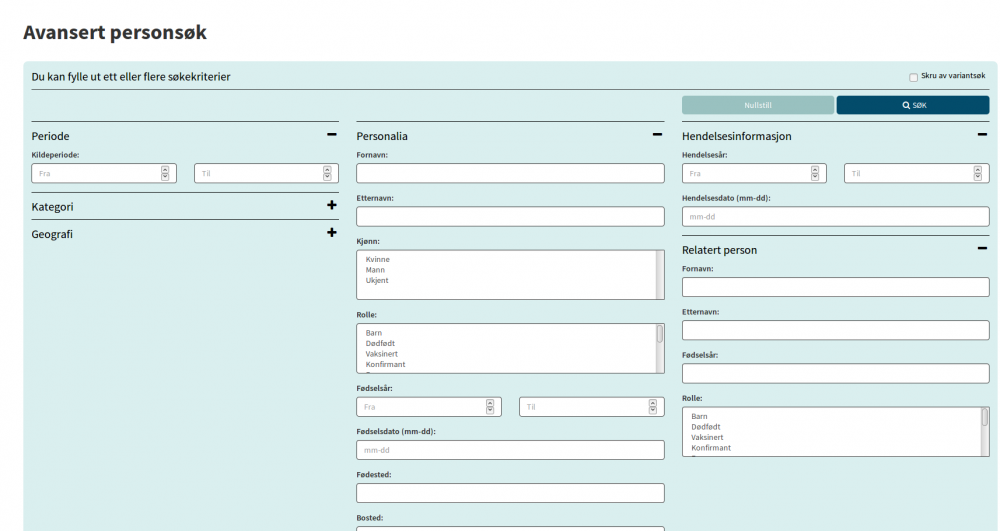Select Barn in Relatert person Rolle list
The width and height of the screenshot is (1000, 531).
tap(699, 416)
